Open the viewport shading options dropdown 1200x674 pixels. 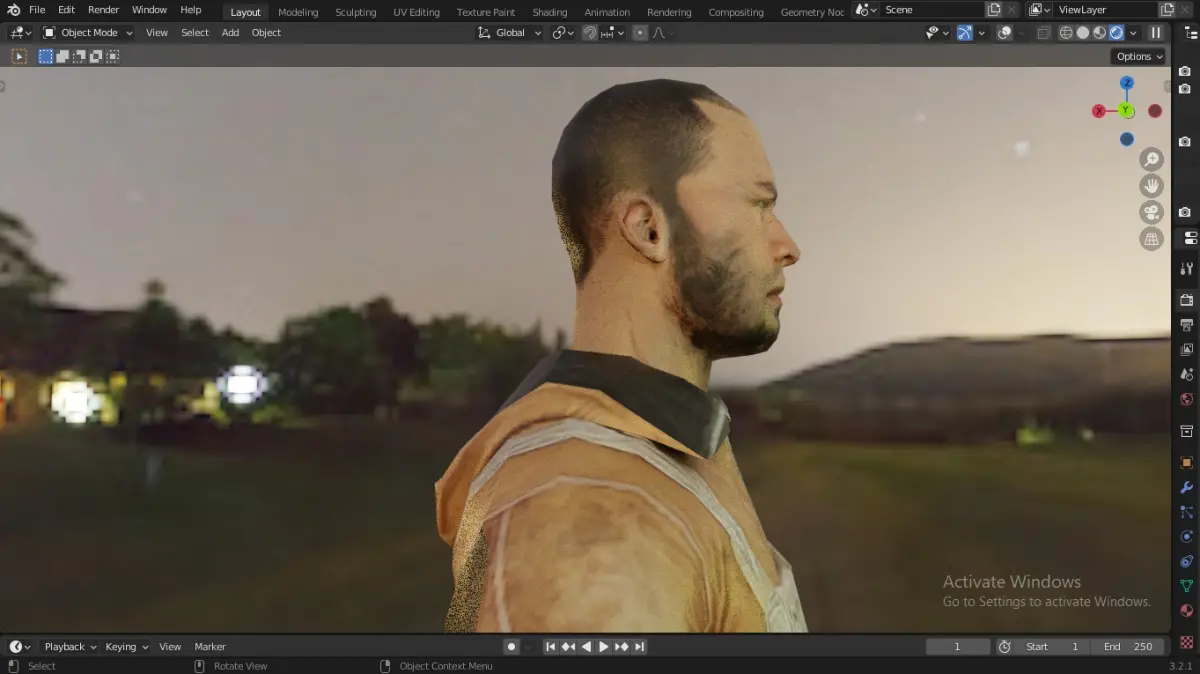(1133, 32)
